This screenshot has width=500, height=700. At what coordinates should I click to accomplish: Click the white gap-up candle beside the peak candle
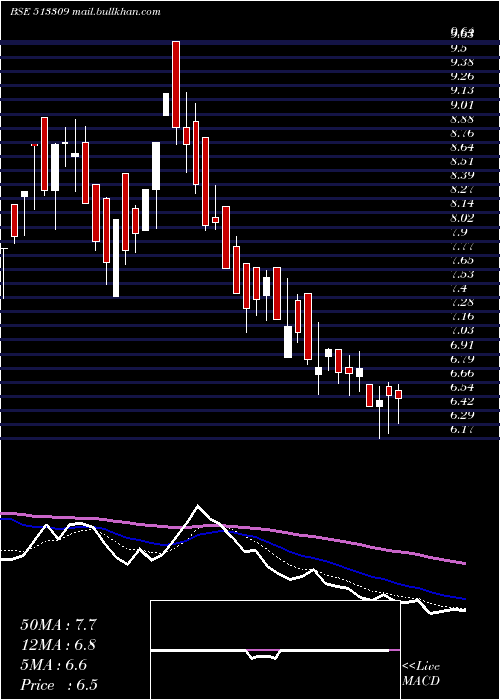click(x=166, y=104)
